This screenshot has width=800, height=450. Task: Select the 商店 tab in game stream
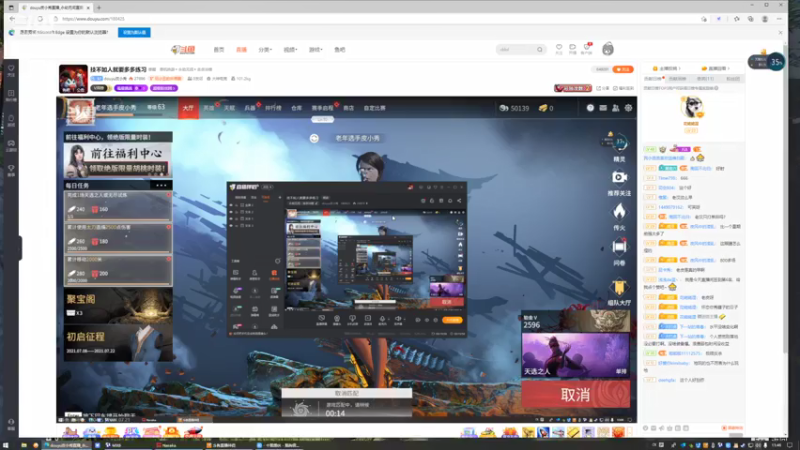pos(348,108)
